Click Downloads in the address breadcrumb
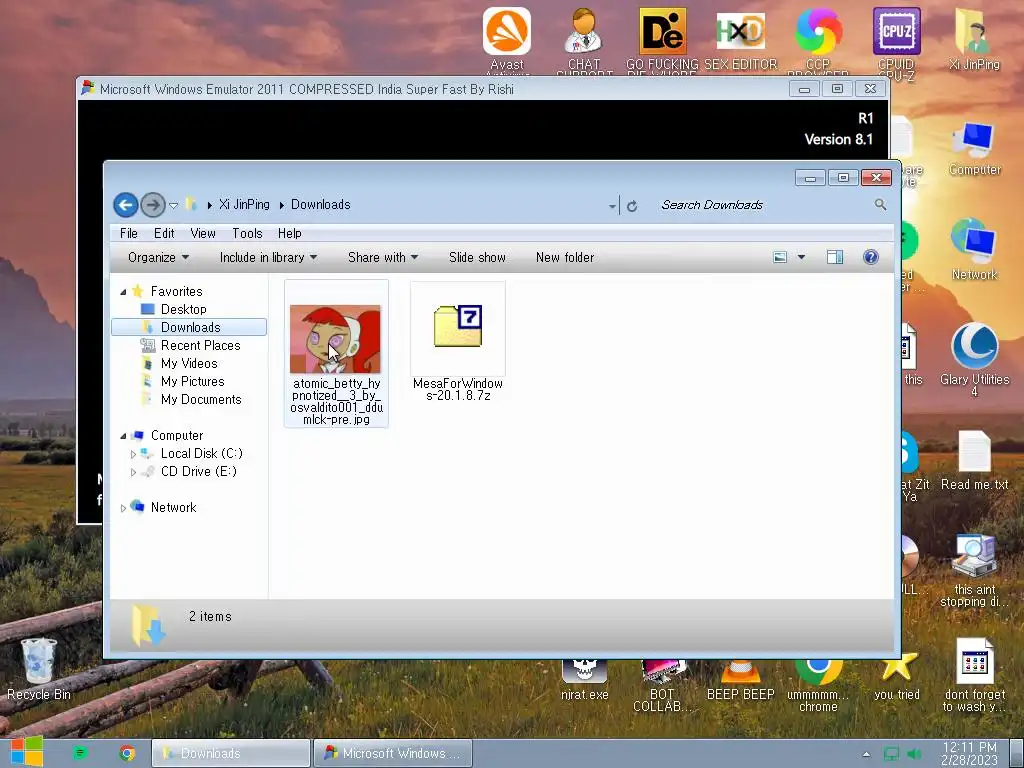The width and height of the screenshot is (1024, 768). click(x=321, y=204)
